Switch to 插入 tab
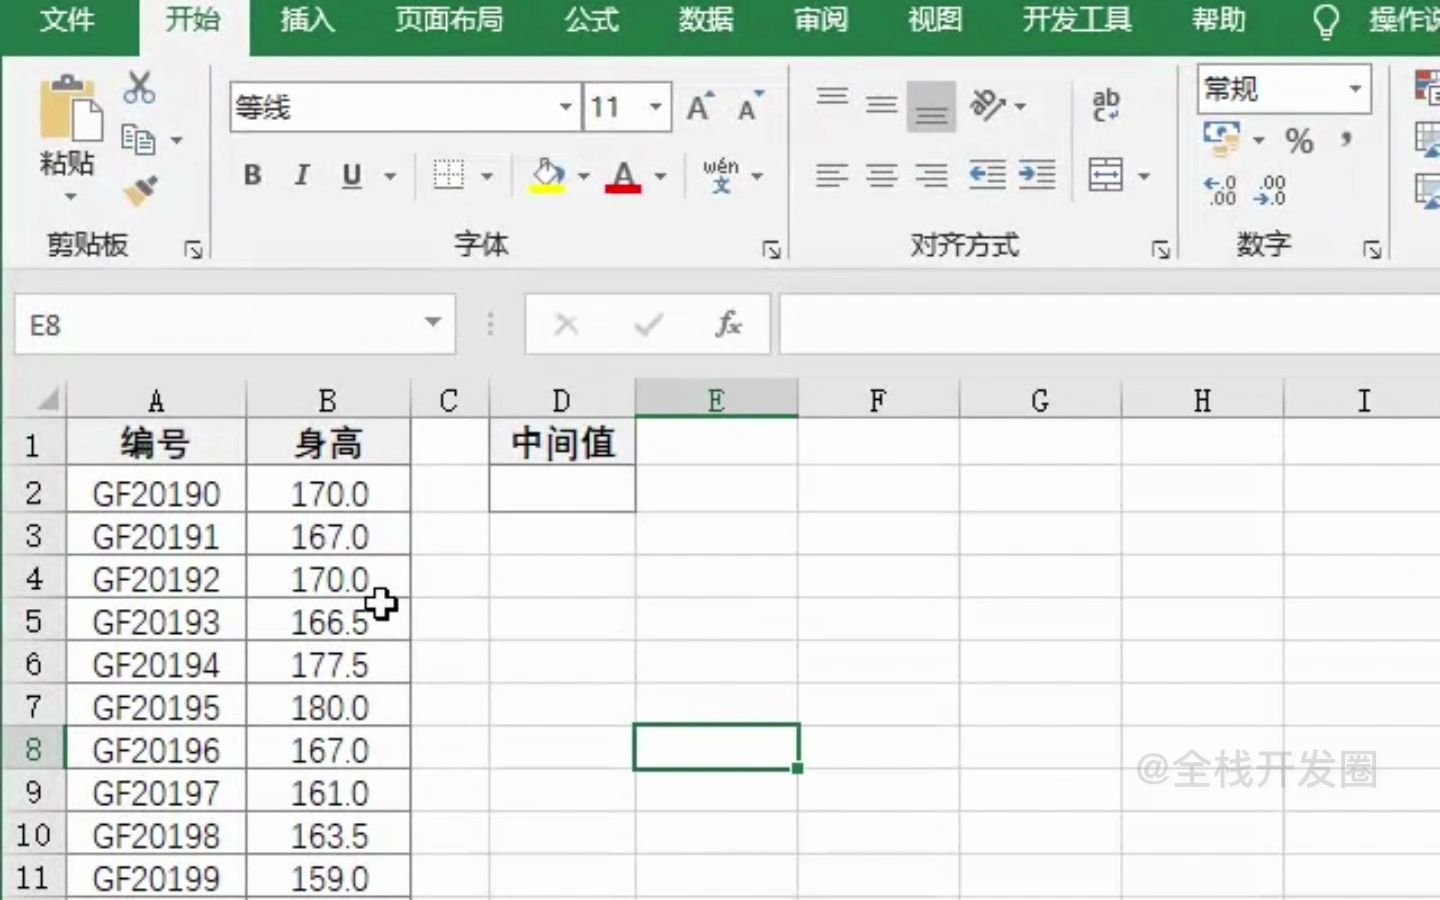Screen dimensions: 1440x900 coord(307,20)
